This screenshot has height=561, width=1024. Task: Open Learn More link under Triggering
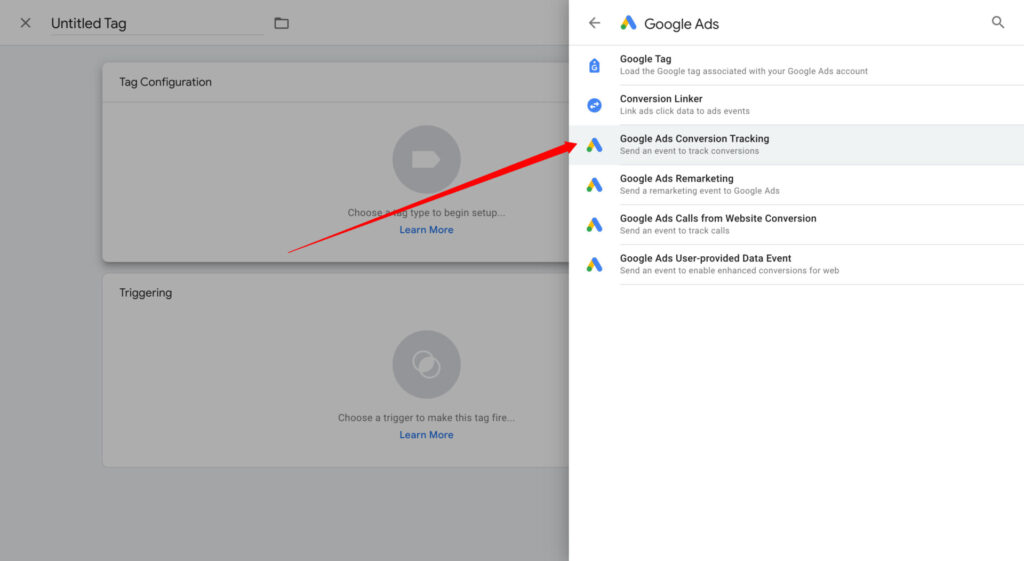(426, 435)
